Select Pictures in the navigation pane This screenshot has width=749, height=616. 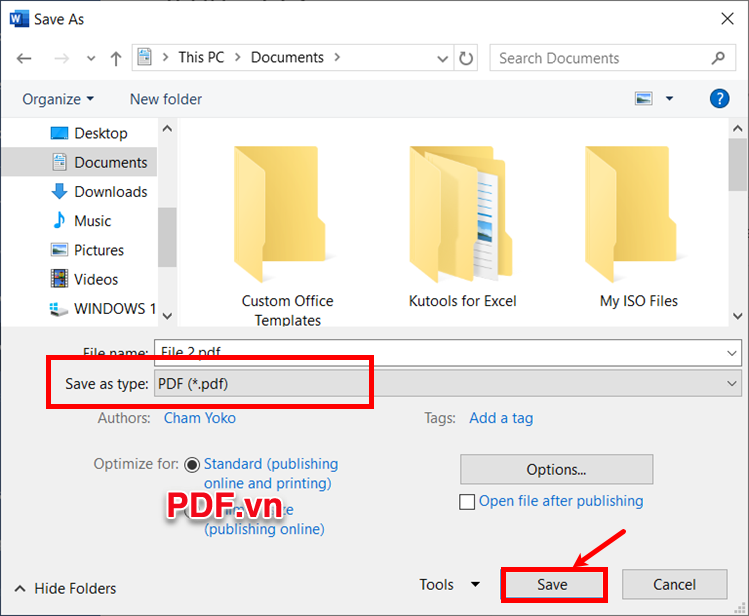(x=99, y=250)
